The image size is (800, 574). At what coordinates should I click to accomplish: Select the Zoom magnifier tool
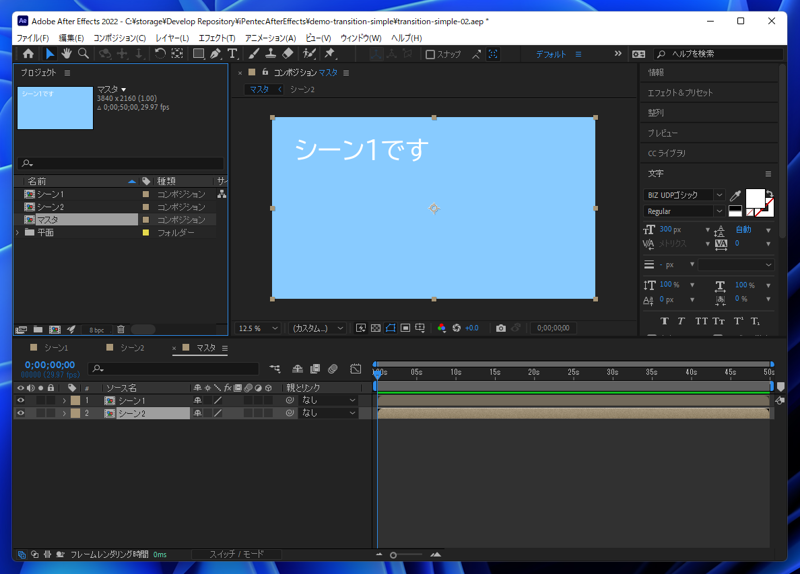coord(84,54)
